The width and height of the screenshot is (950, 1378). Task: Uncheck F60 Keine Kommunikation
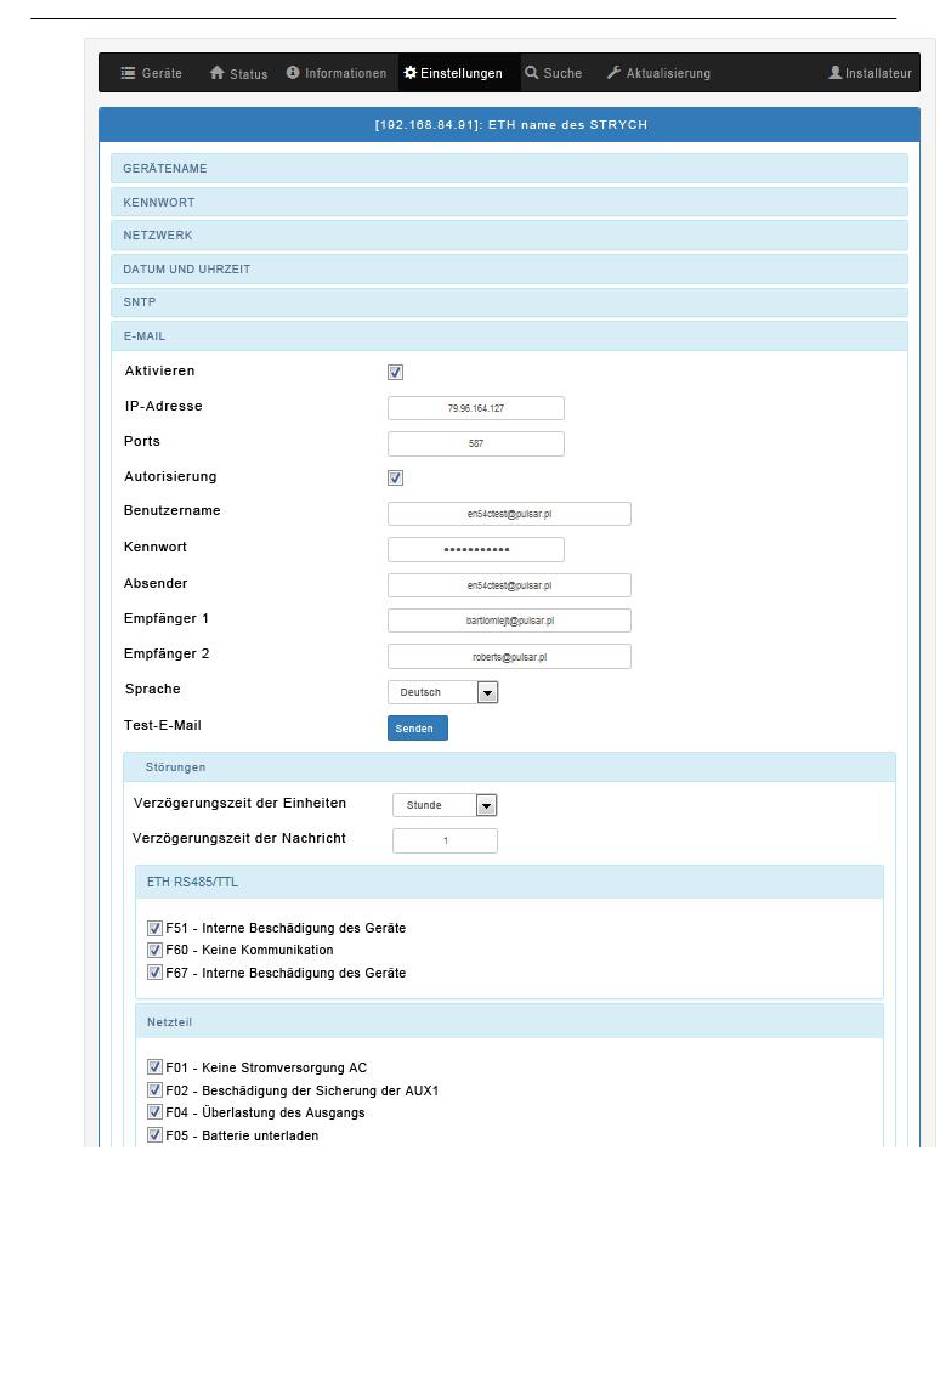(x=155, y=950)
